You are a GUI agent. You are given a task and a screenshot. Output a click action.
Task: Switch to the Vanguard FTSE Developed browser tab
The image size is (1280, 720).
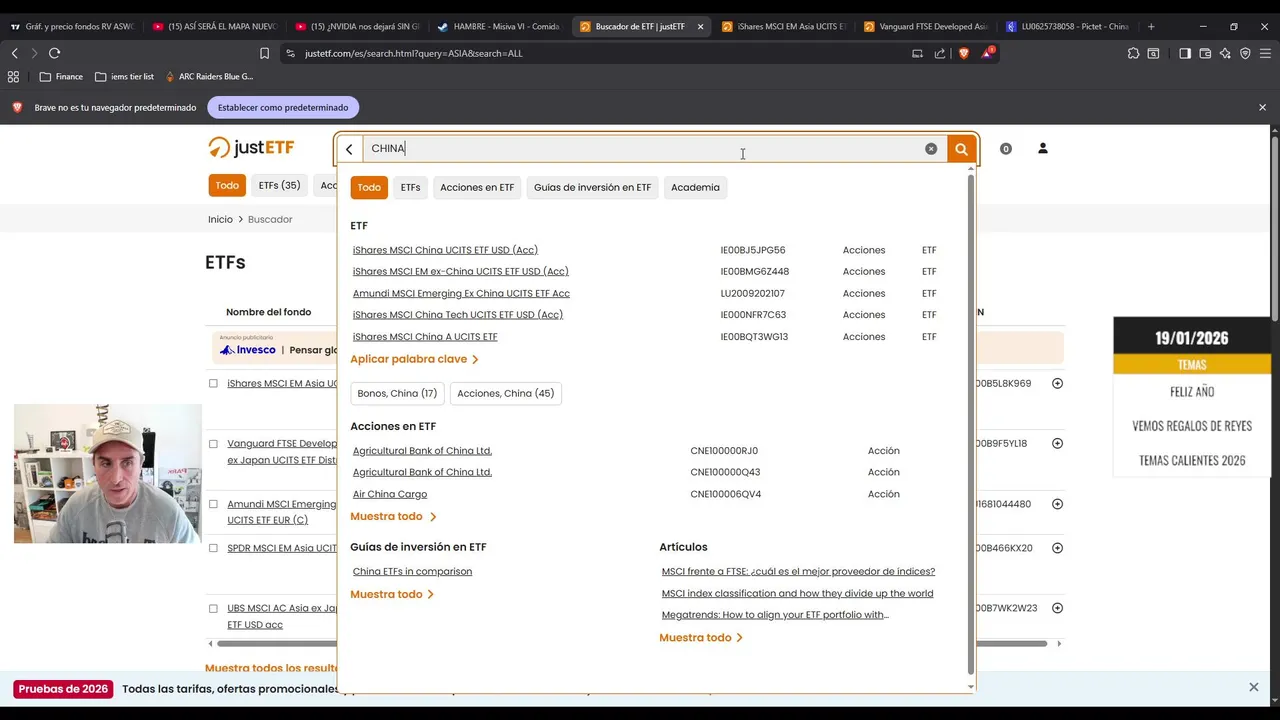926,26
